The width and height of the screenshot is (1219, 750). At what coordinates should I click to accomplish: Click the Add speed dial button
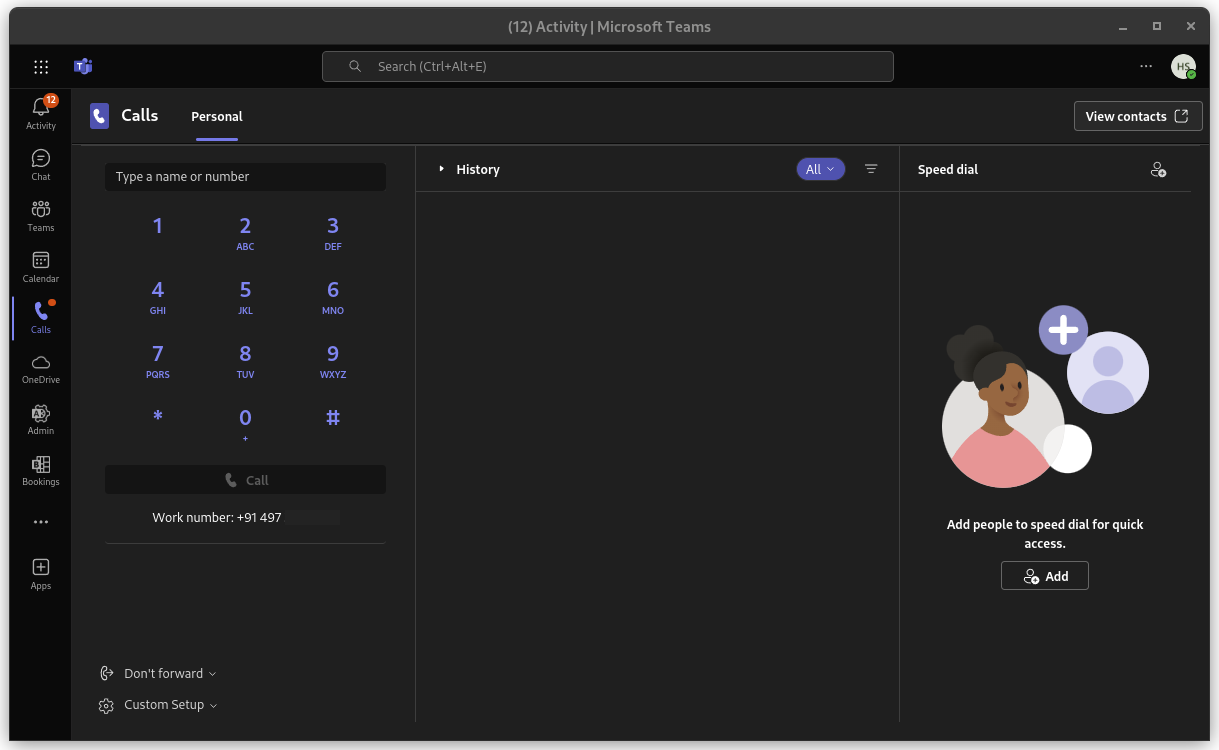(1045, 576)
